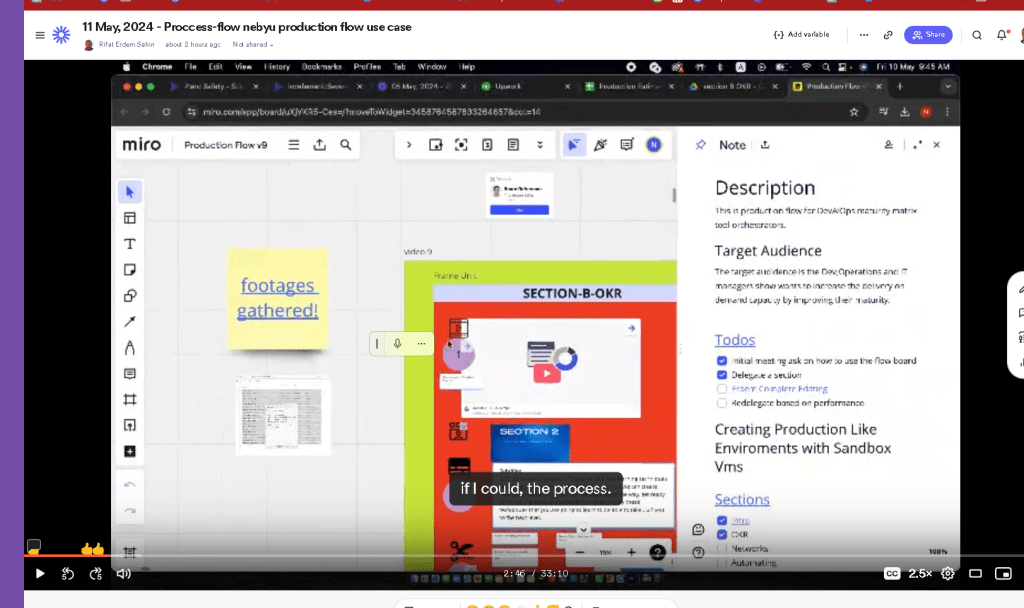1024x608 pixels.
Task: Open Loom search magnifier
Action: click(x=977, y=35)
